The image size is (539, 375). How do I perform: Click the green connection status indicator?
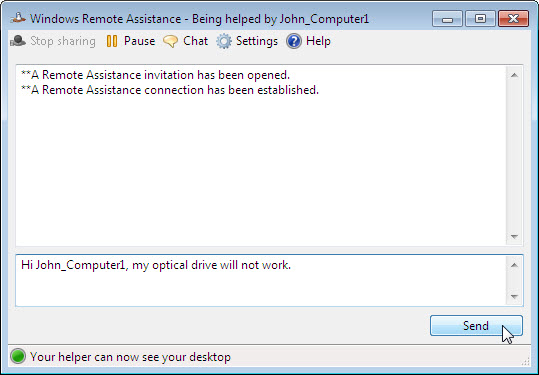(18, 356)
